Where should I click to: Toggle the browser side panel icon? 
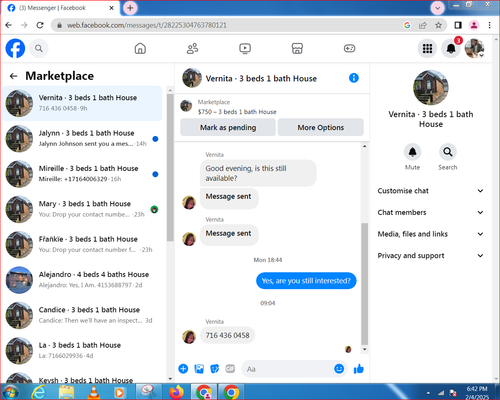tap(458, 25)
